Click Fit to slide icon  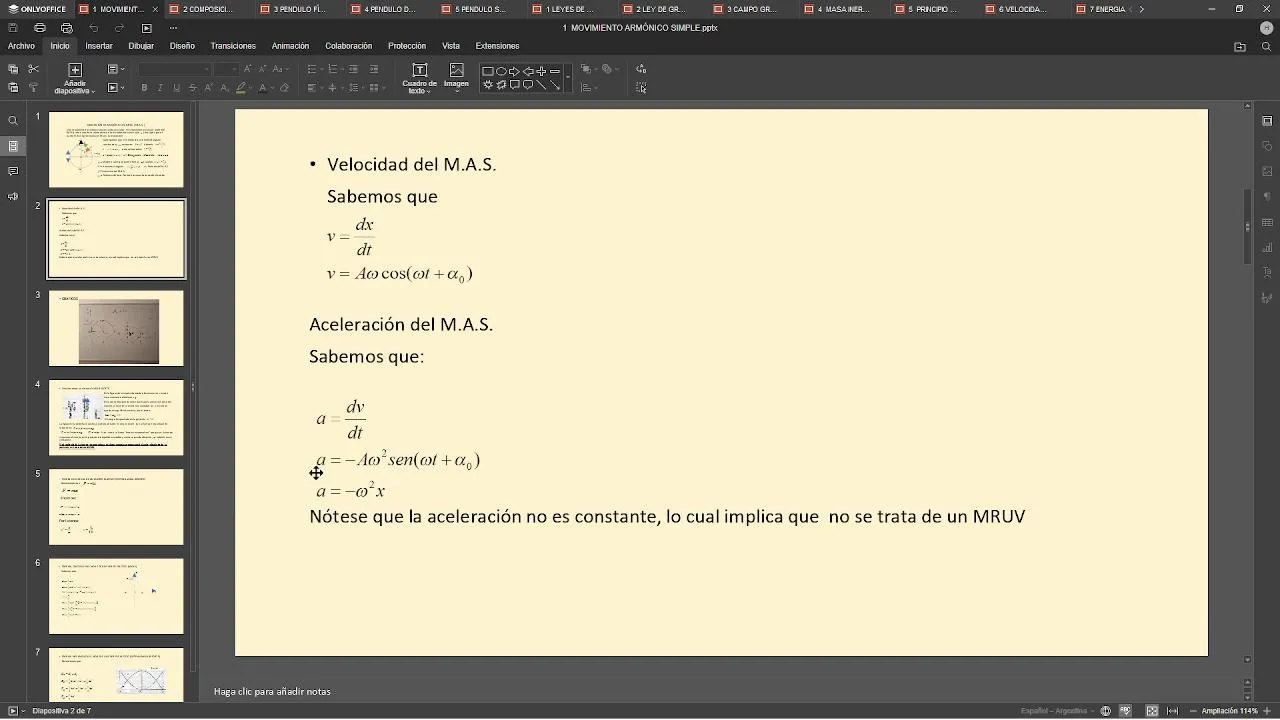coord(1152,711)
